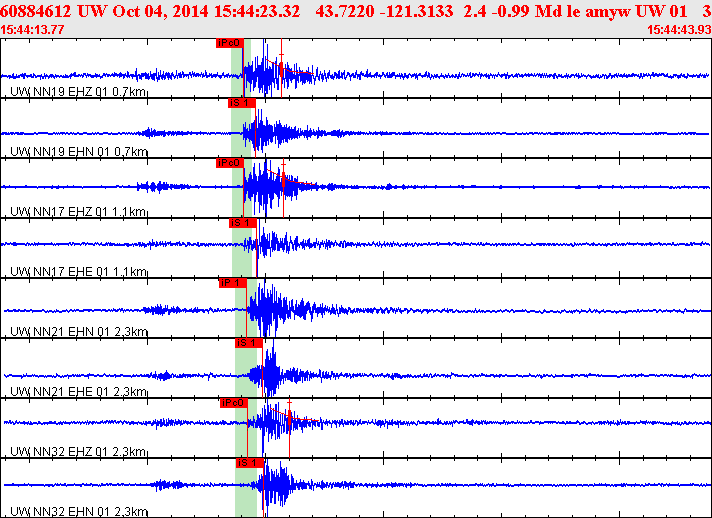Click the red coda end marker on NN17 EHZ

(283, 188)
